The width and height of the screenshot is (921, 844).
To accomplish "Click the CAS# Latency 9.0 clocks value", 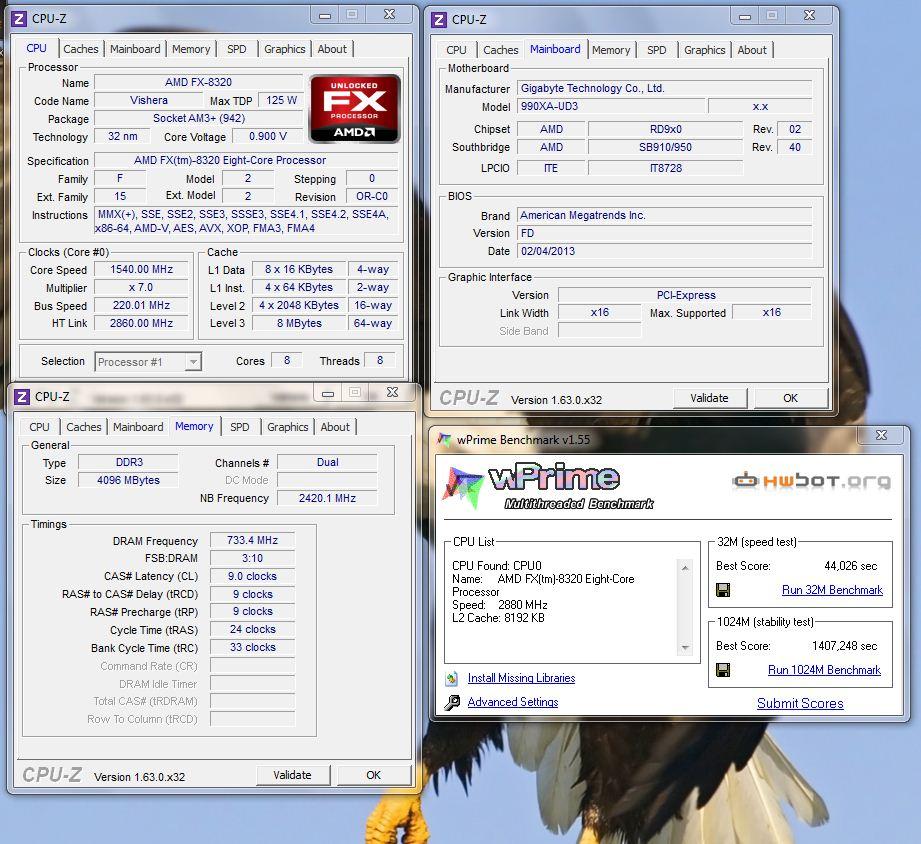I will click(x=253, y=576).
